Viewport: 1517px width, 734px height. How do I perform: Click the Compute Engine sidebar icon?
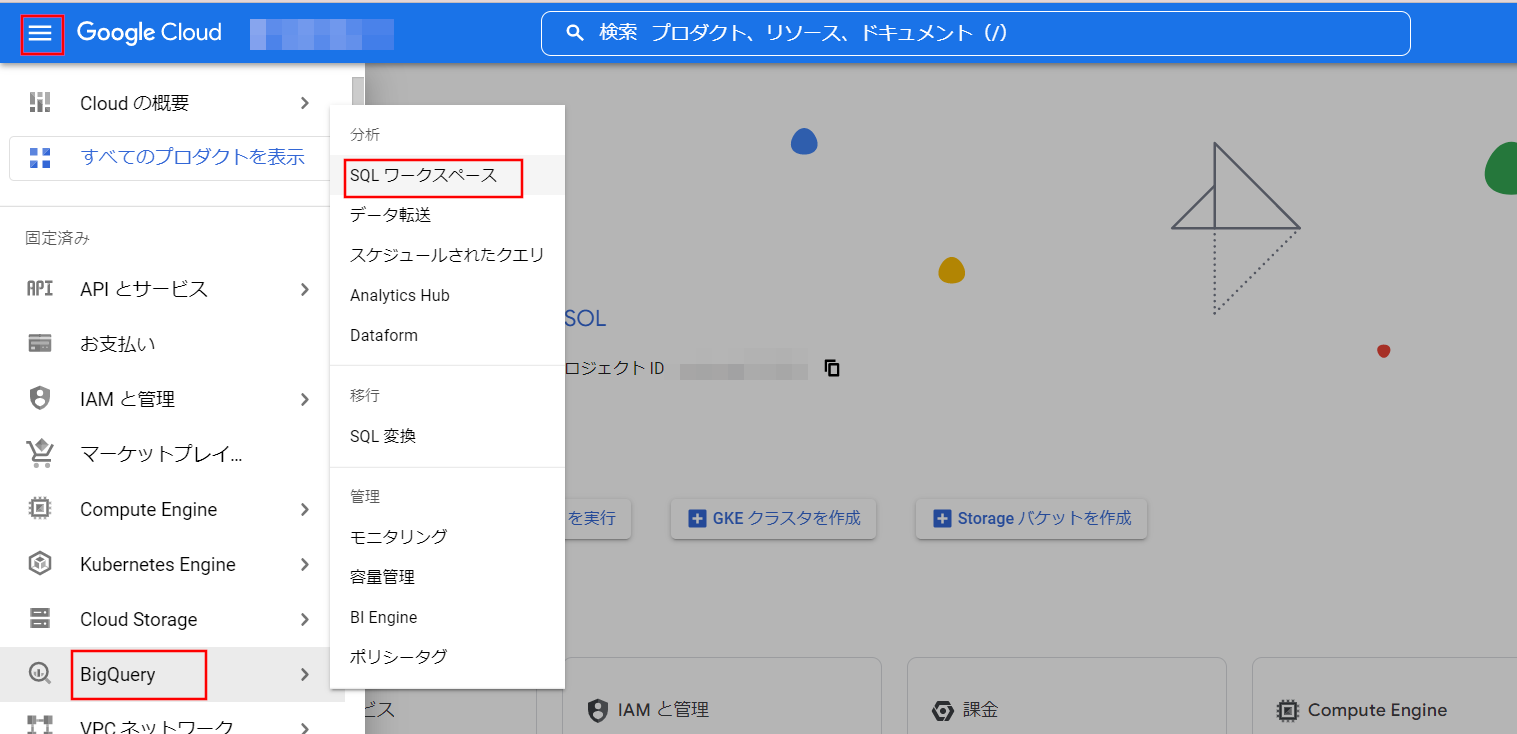click(39, 509)
